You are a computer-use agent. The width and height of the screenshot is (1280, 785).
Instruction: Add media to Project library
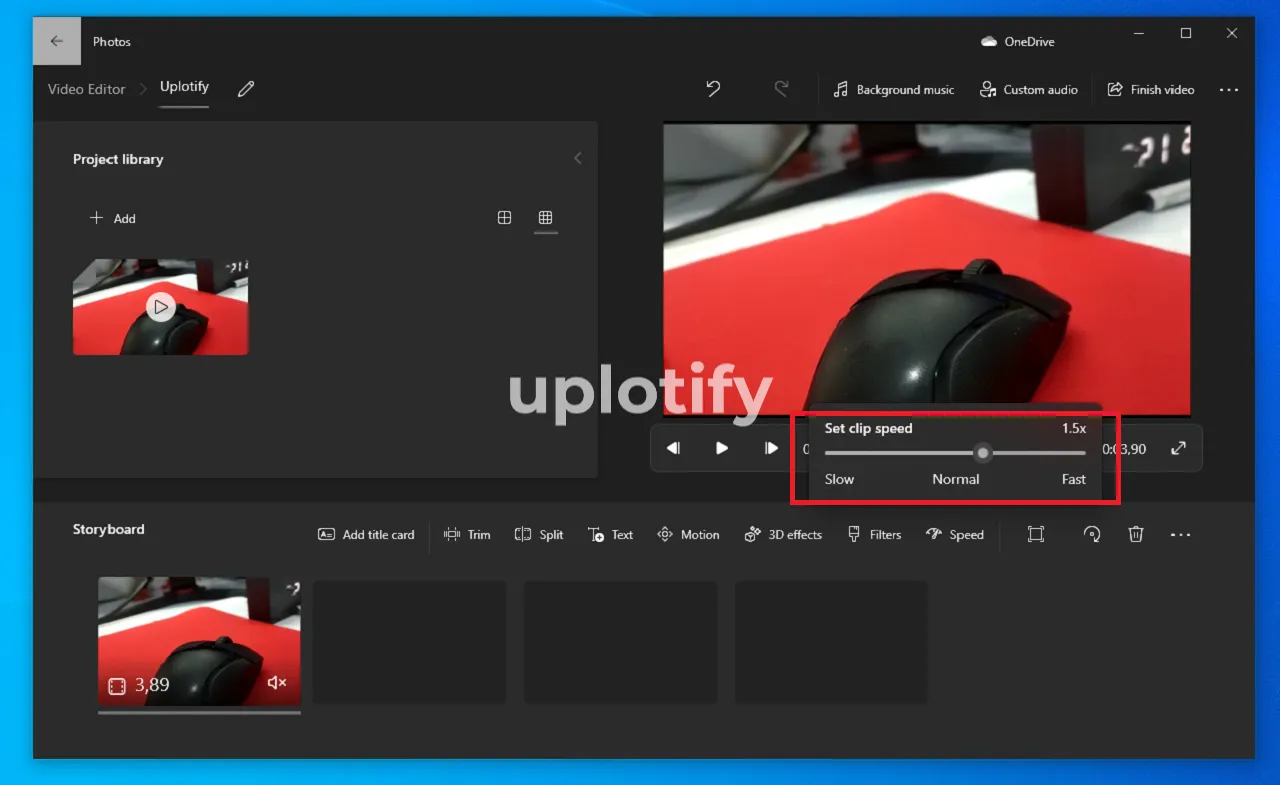point(113,218)
